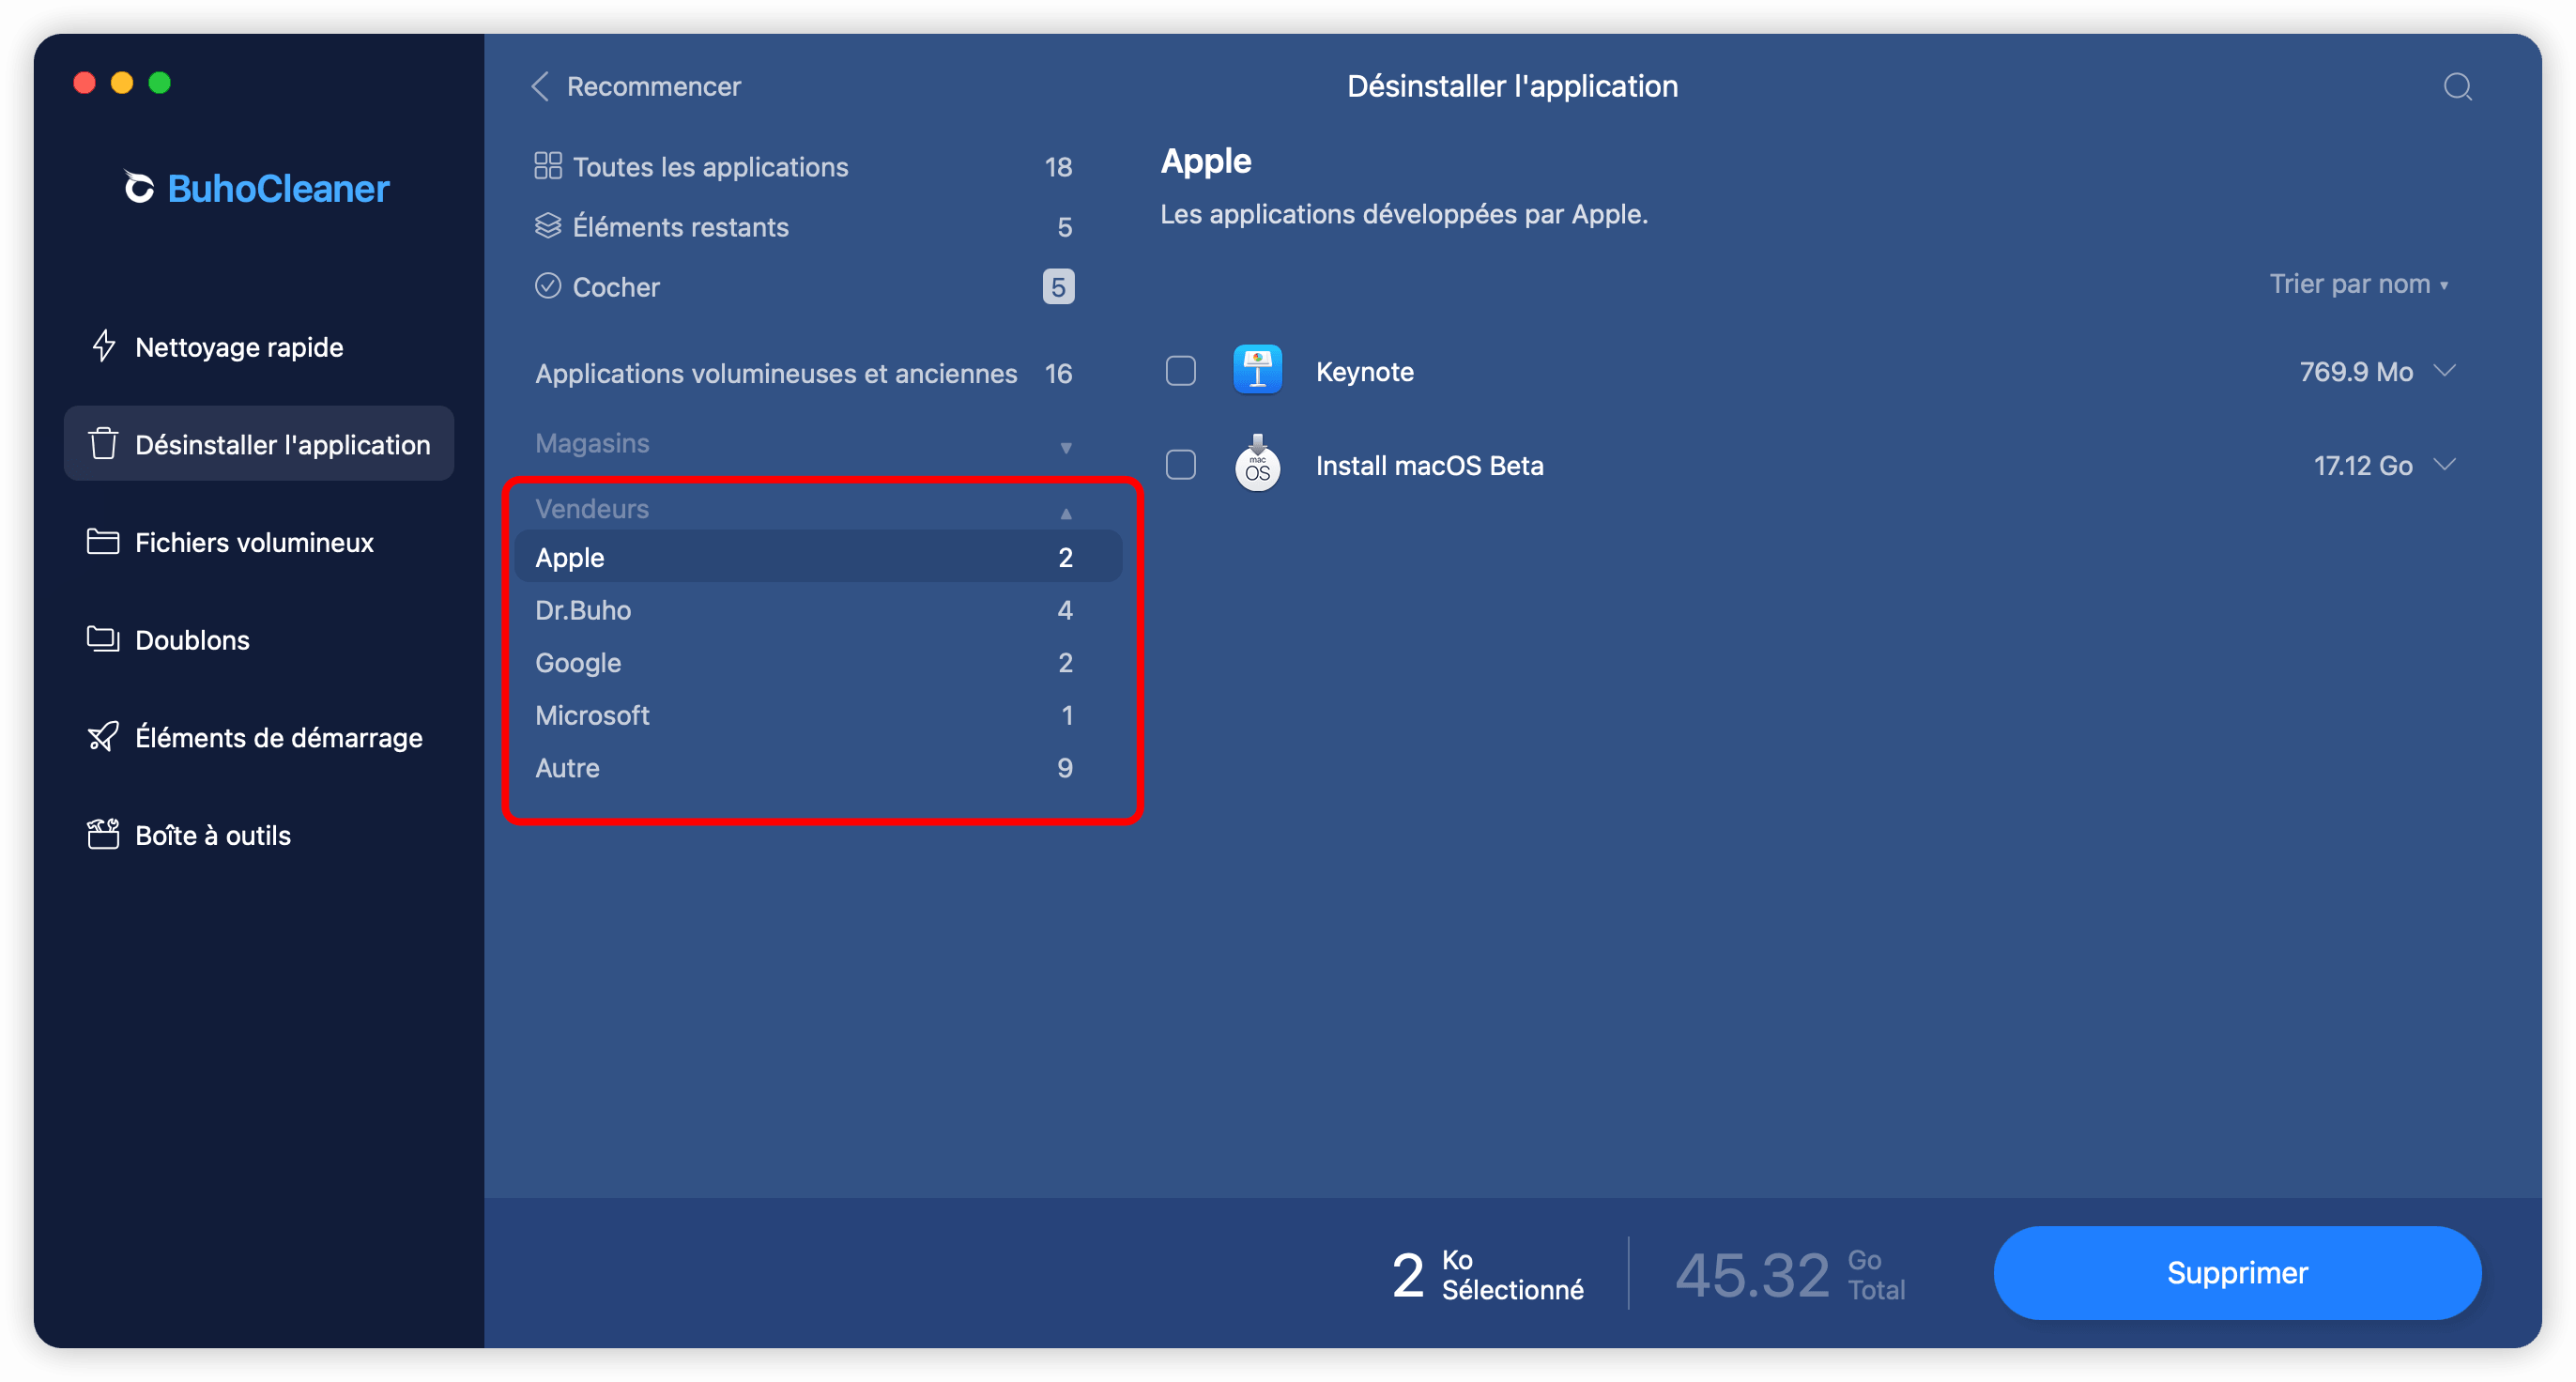Tick the Keynote checkbox

[1181, 370]
